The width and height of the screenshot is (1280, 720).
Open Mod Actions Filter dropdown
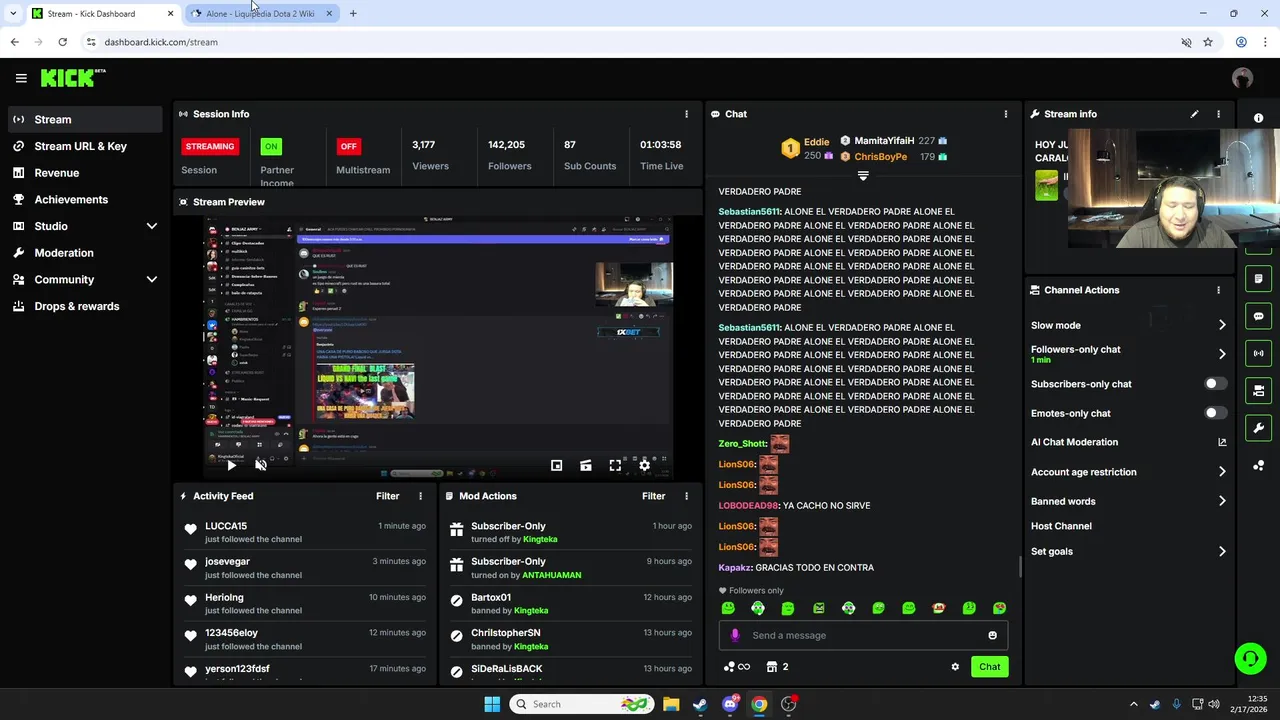click(654, 496)
